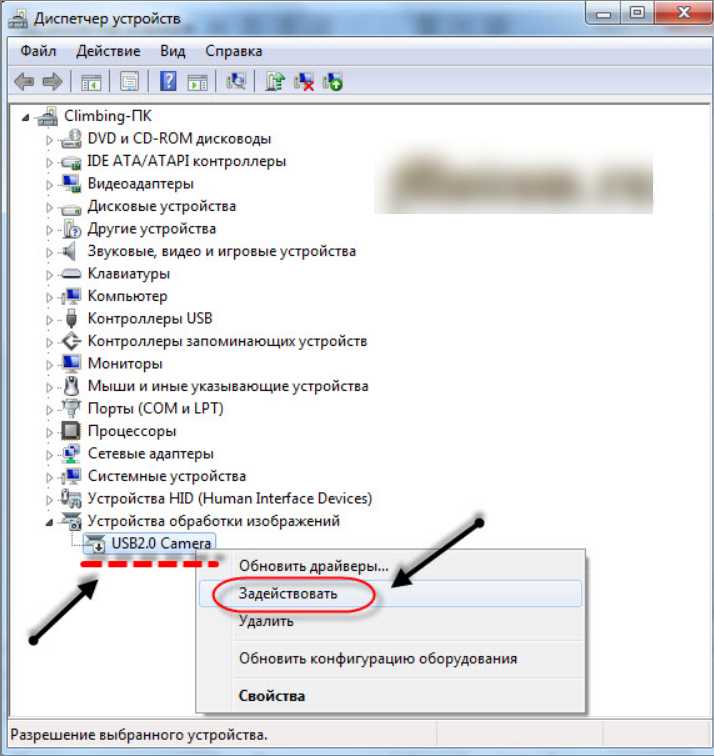Select the Сетевые адаптеры category
The height and width of the screenshot is (756, 714).
pos(150,454)
